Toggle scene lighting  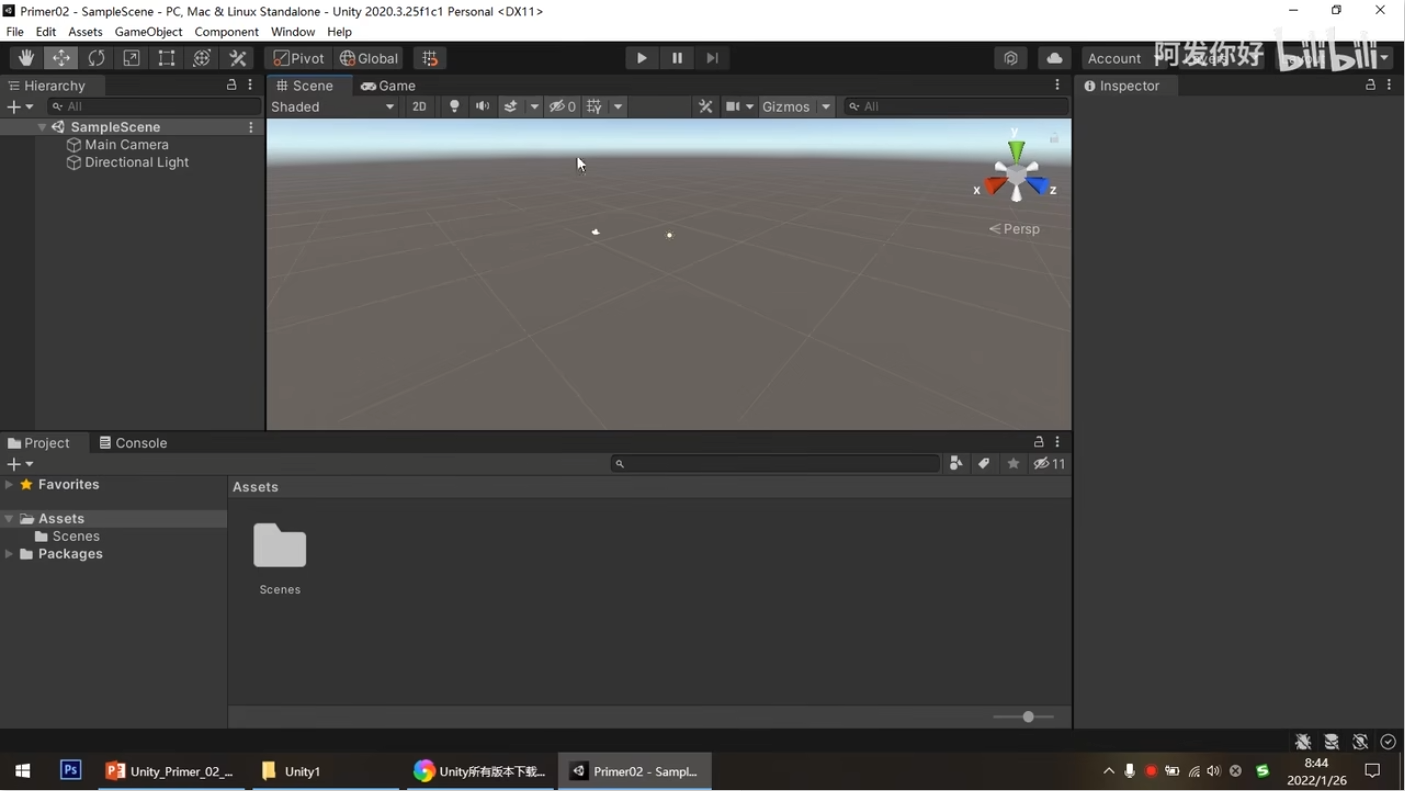click(454, 107)
